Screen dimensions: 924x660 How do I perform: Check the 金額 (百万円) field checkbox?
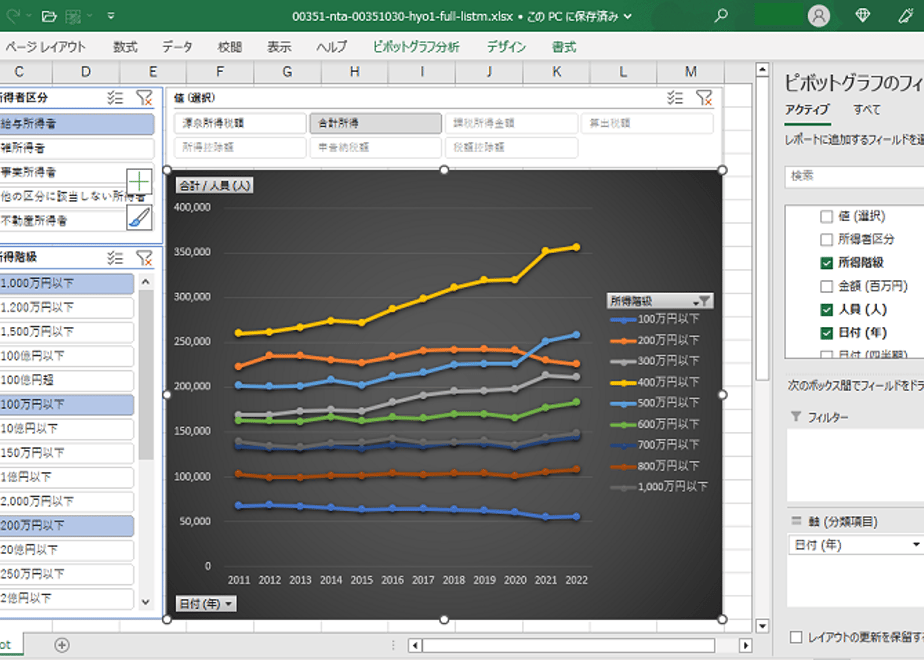pos(826,286)
